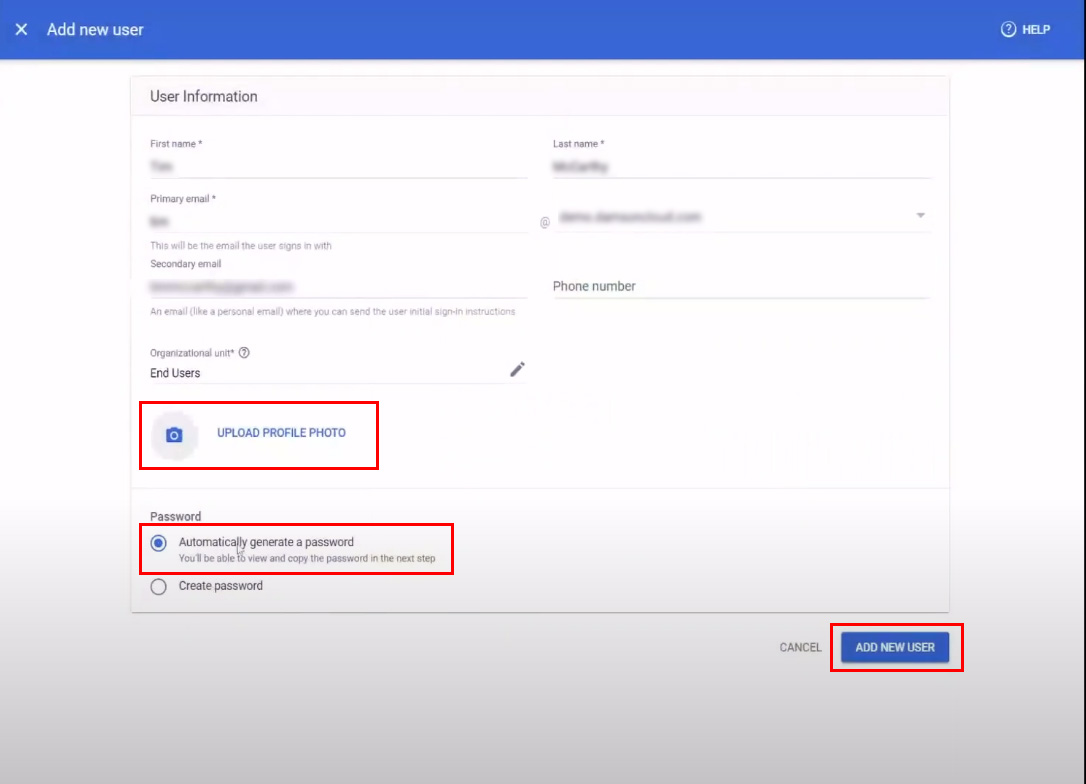Click the ADD NEW USER button

[894, 647]
